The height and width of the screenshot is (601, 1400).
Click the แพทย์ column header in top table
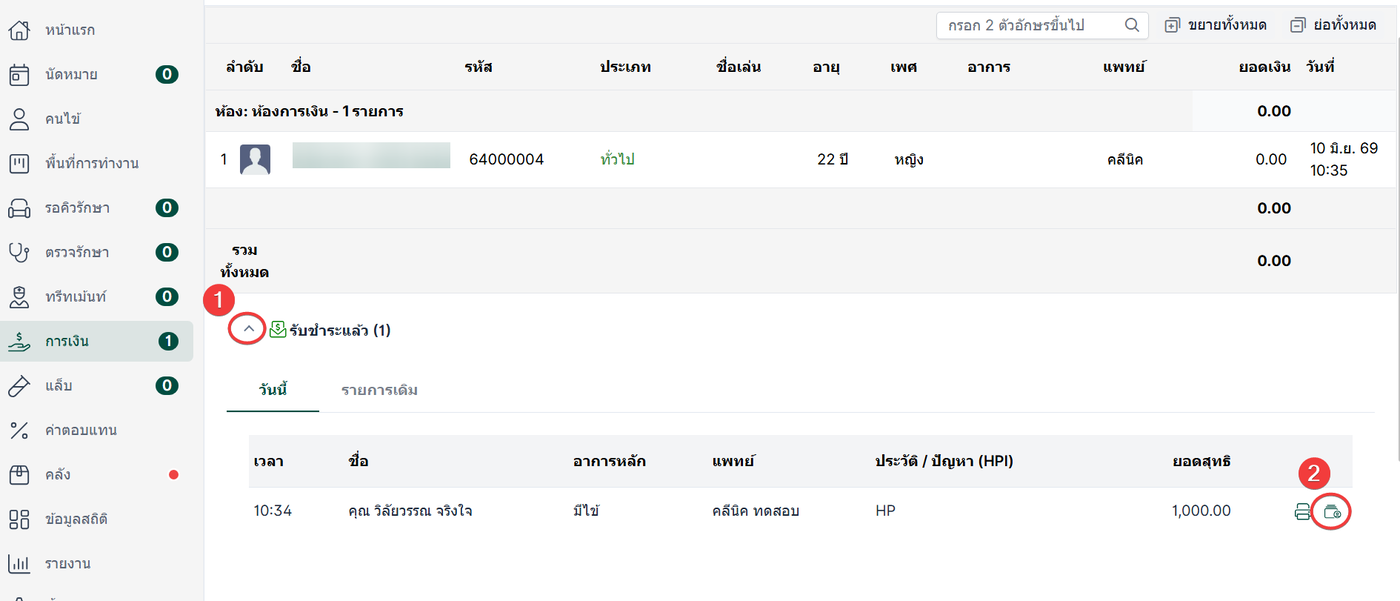[1124, 67]
